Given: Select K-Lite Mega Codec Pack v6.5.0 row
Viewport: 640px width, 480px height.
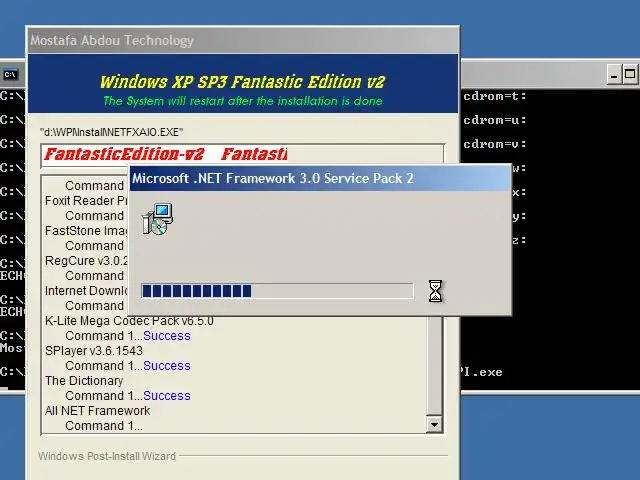Looking at the screenshot, I should click(129, 321).
